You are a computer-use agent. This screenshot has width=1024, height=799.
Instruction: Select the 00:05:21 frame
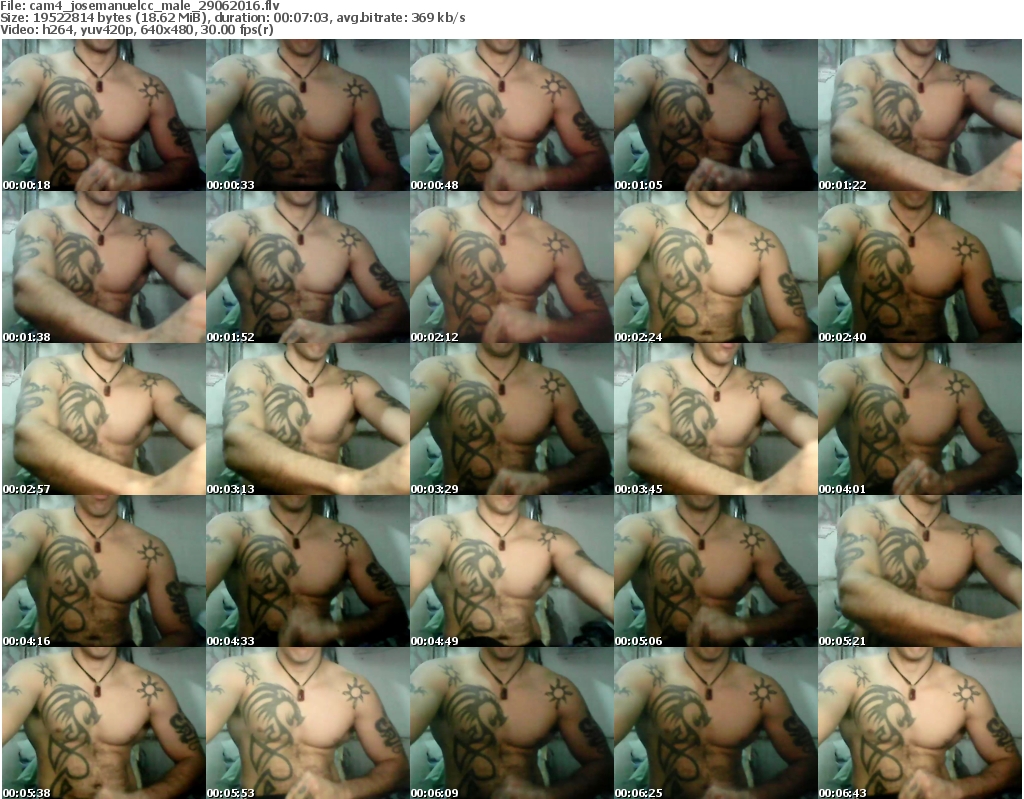[x=920, y=571]
